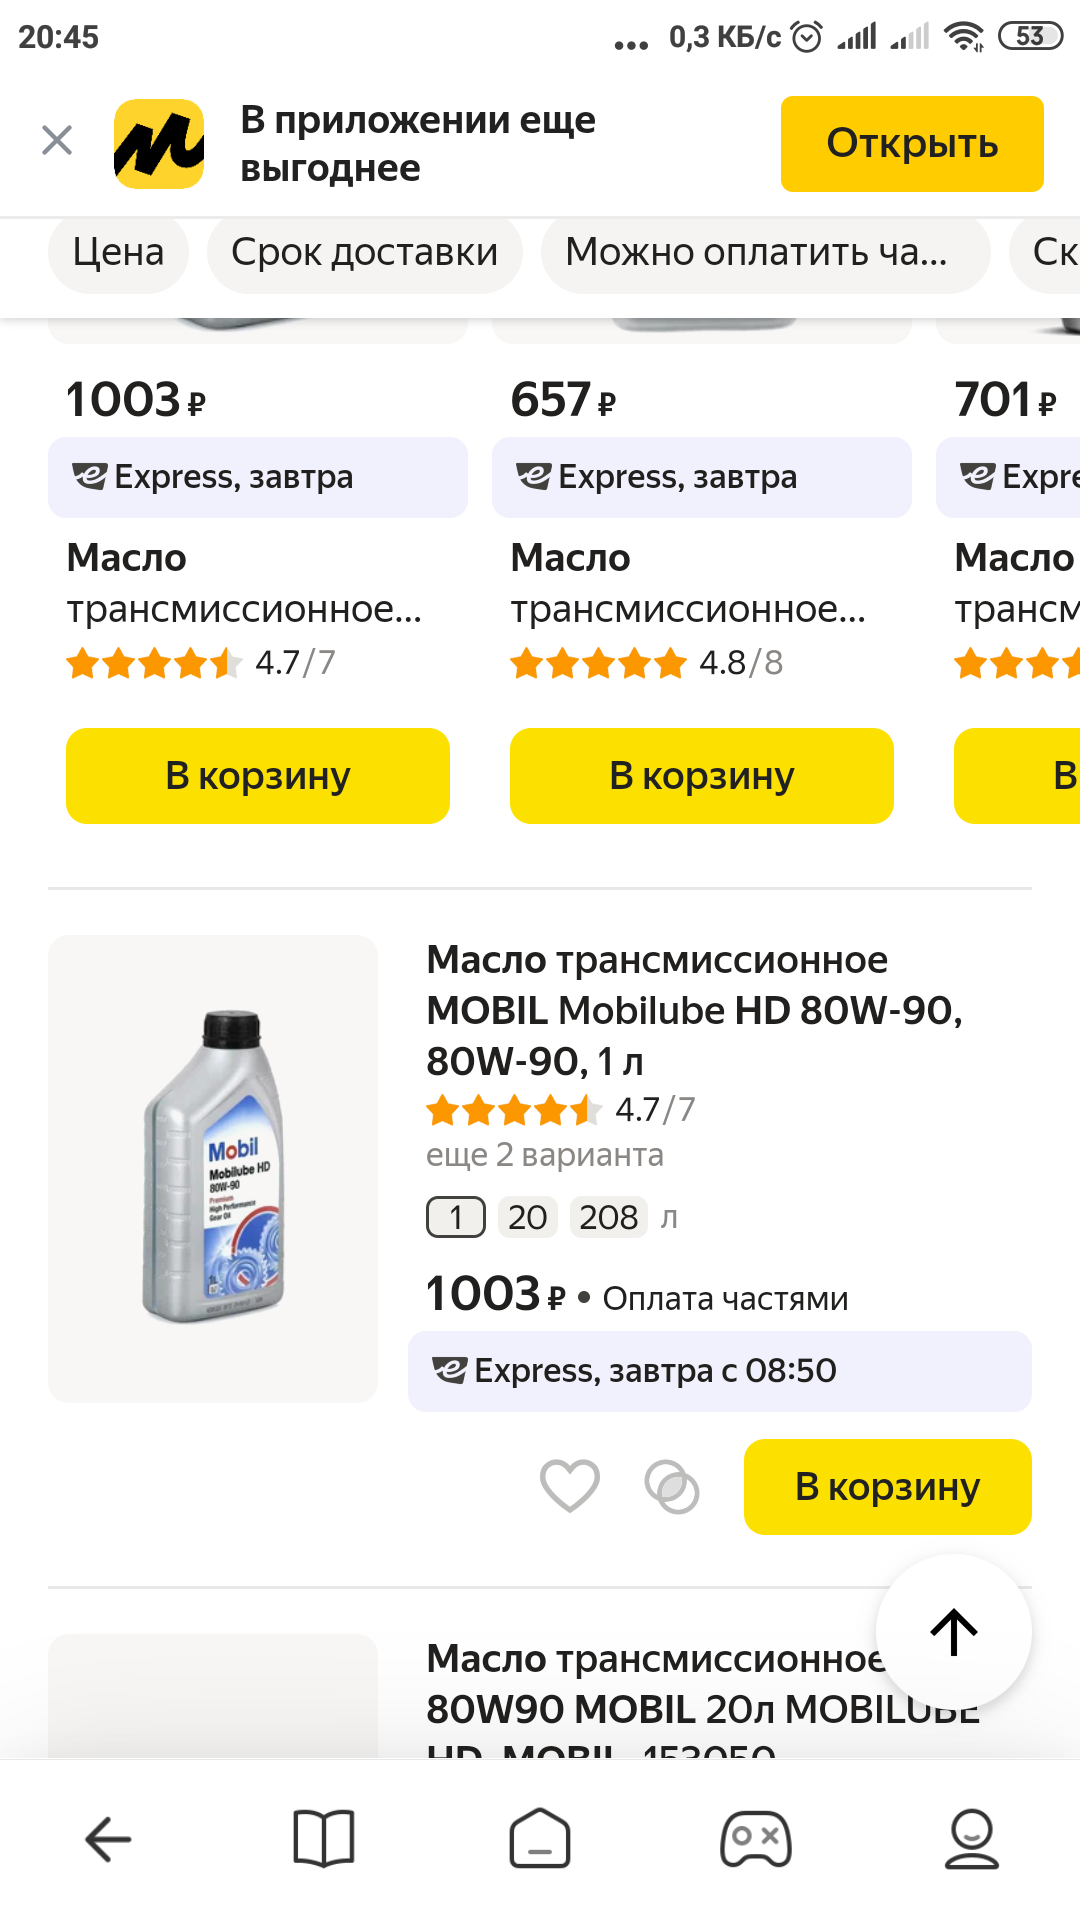Tap the browser home icon
1080x1920 pixels.
tap(540, 1839)
